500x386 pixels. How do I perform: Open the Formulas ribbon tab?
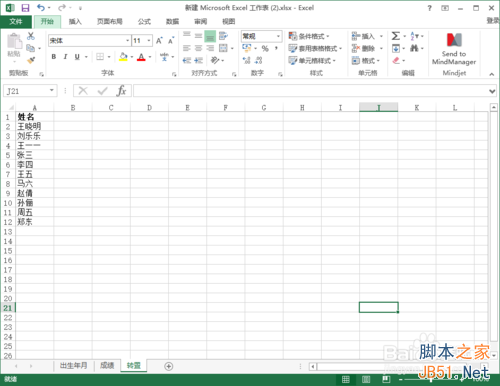(x=144, y=22)
